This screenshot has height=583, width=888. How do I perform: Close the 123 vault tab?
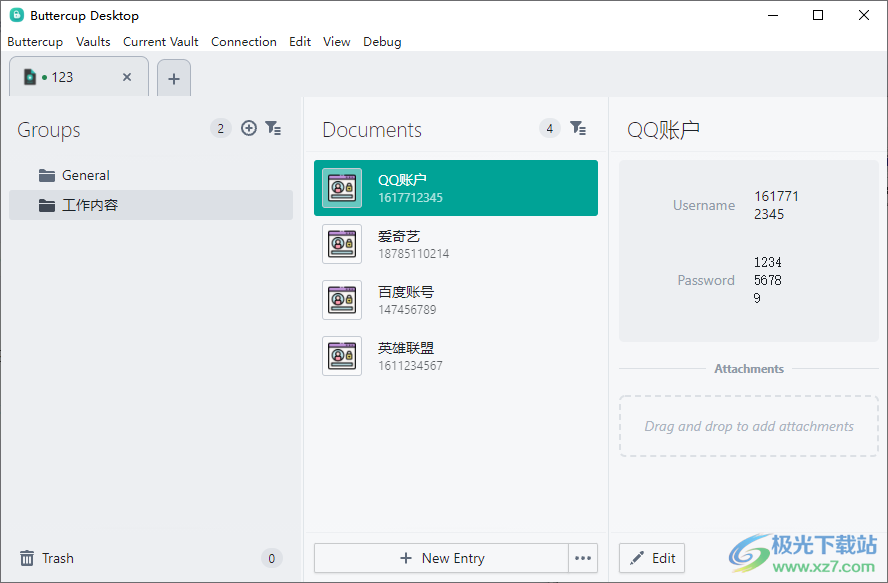[127, 77]
